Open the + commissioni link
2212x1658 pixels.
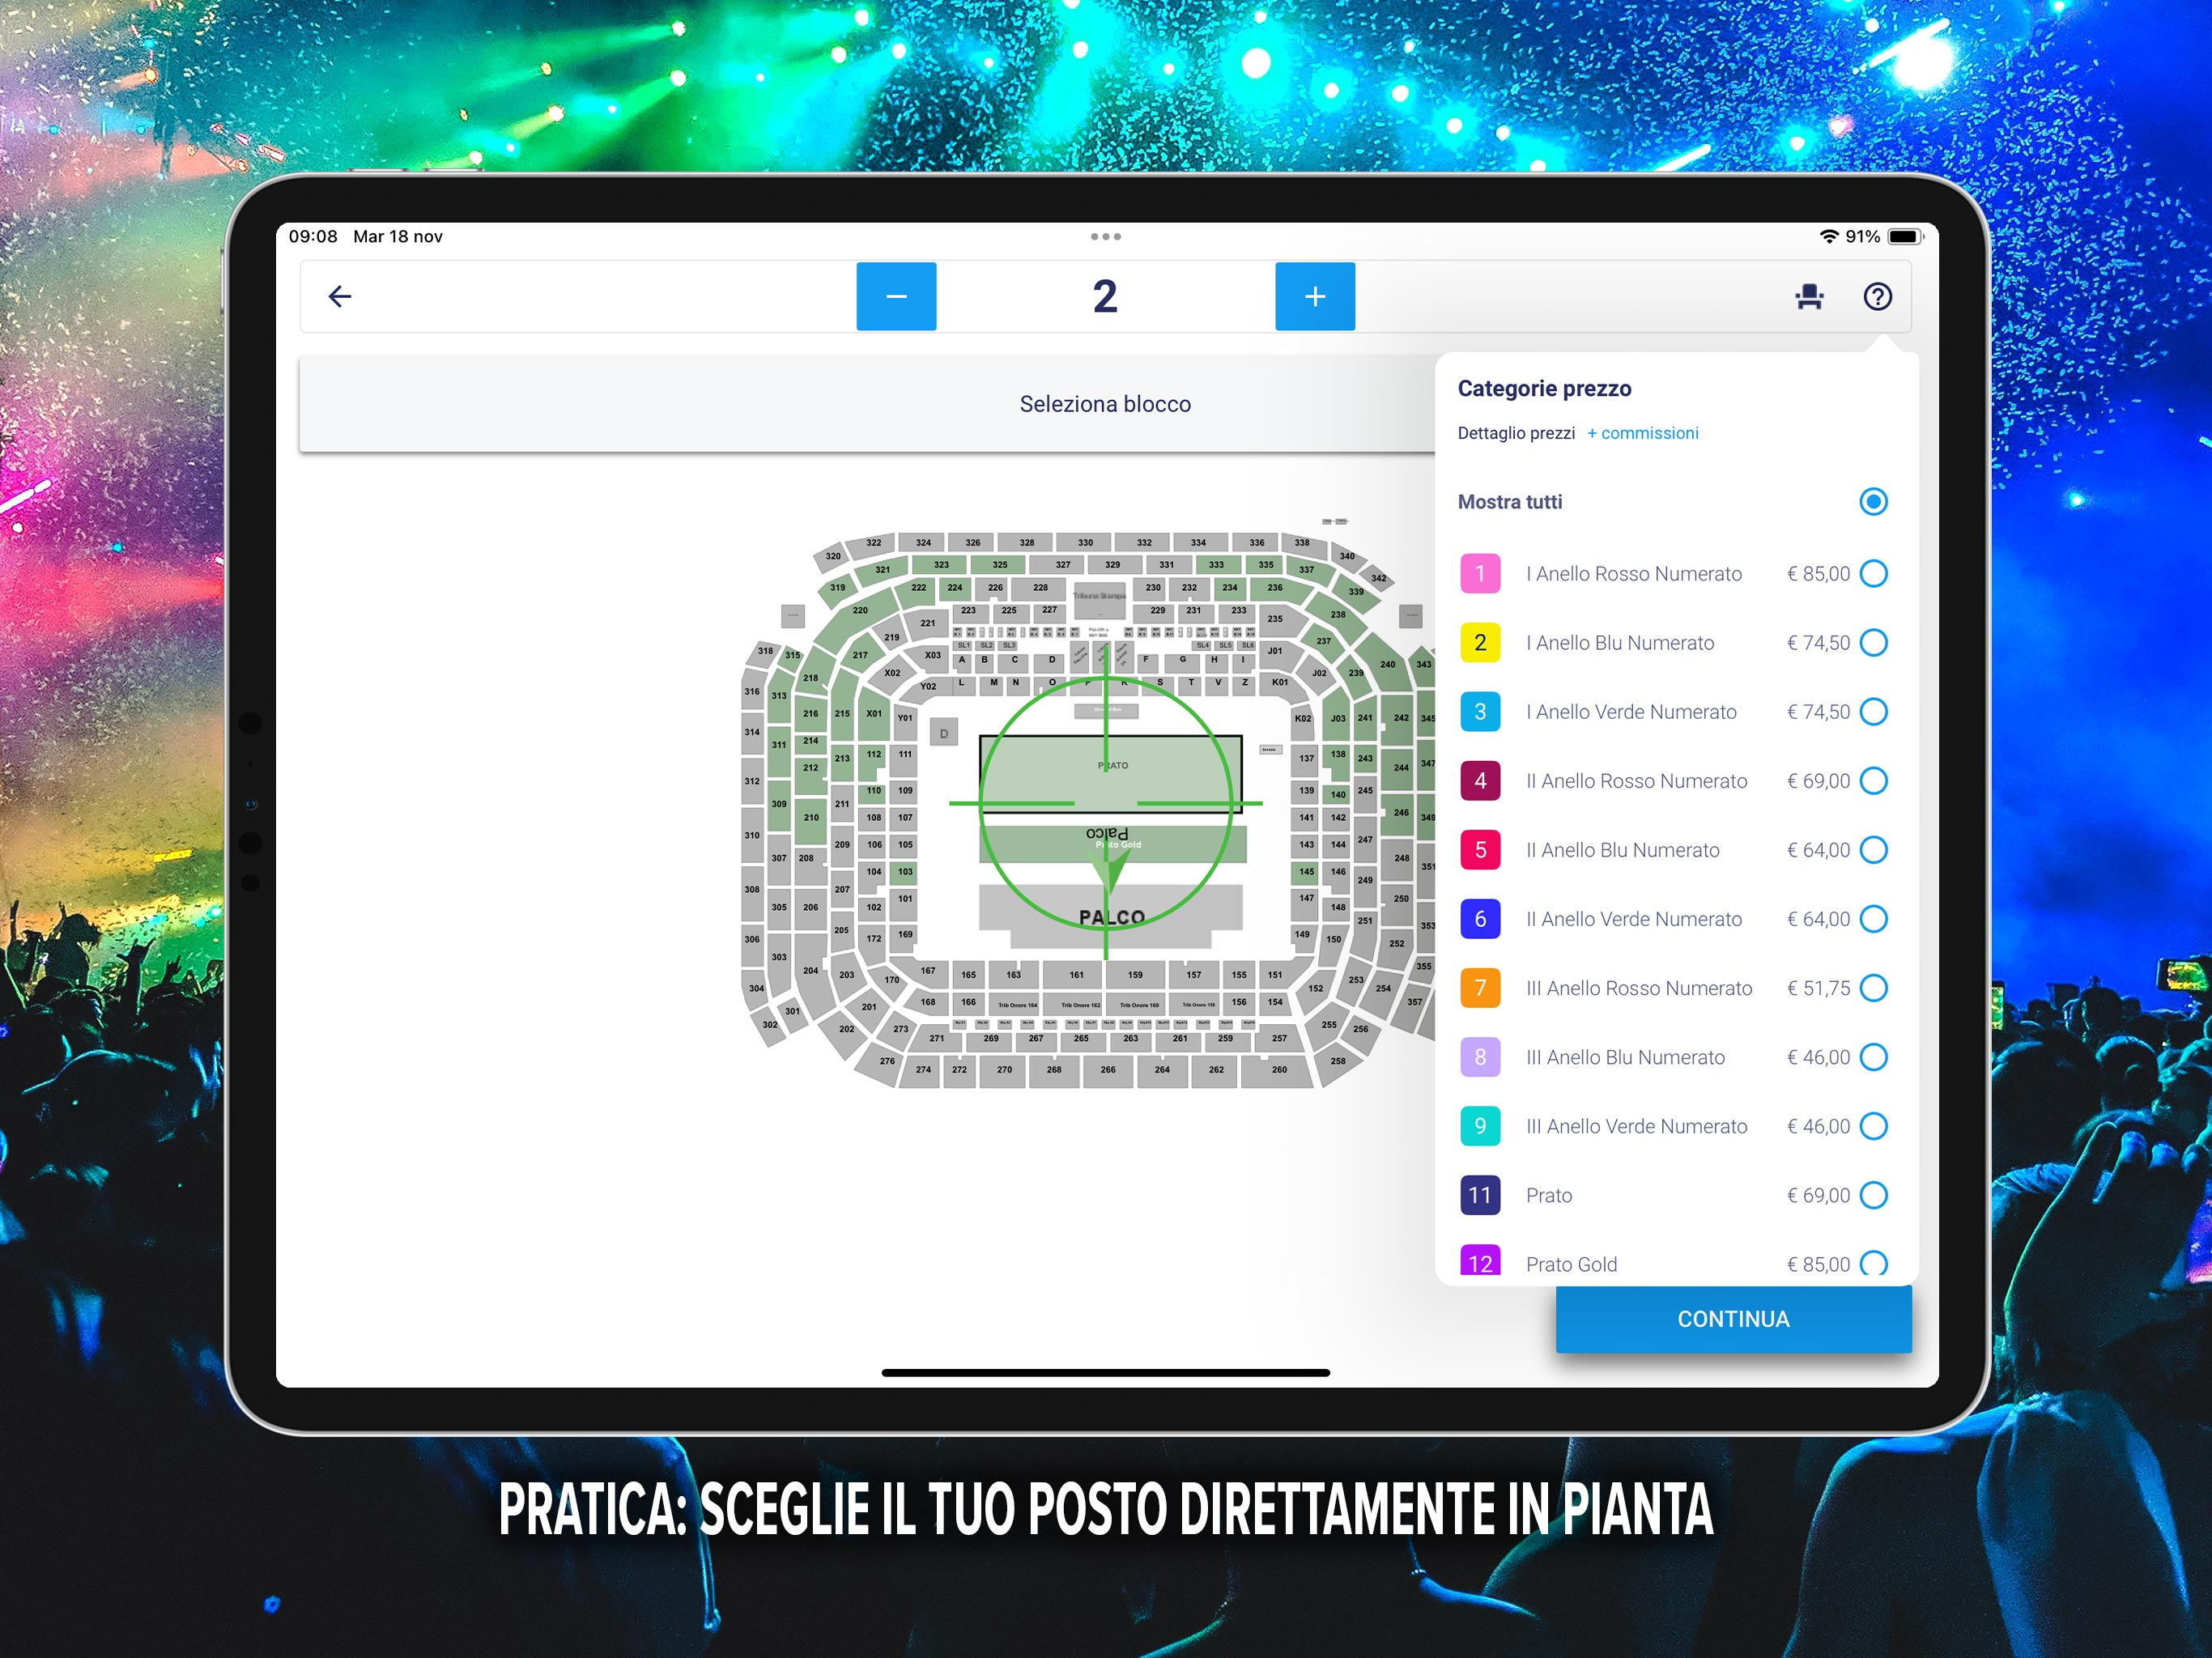click(x=1642, y=433)
